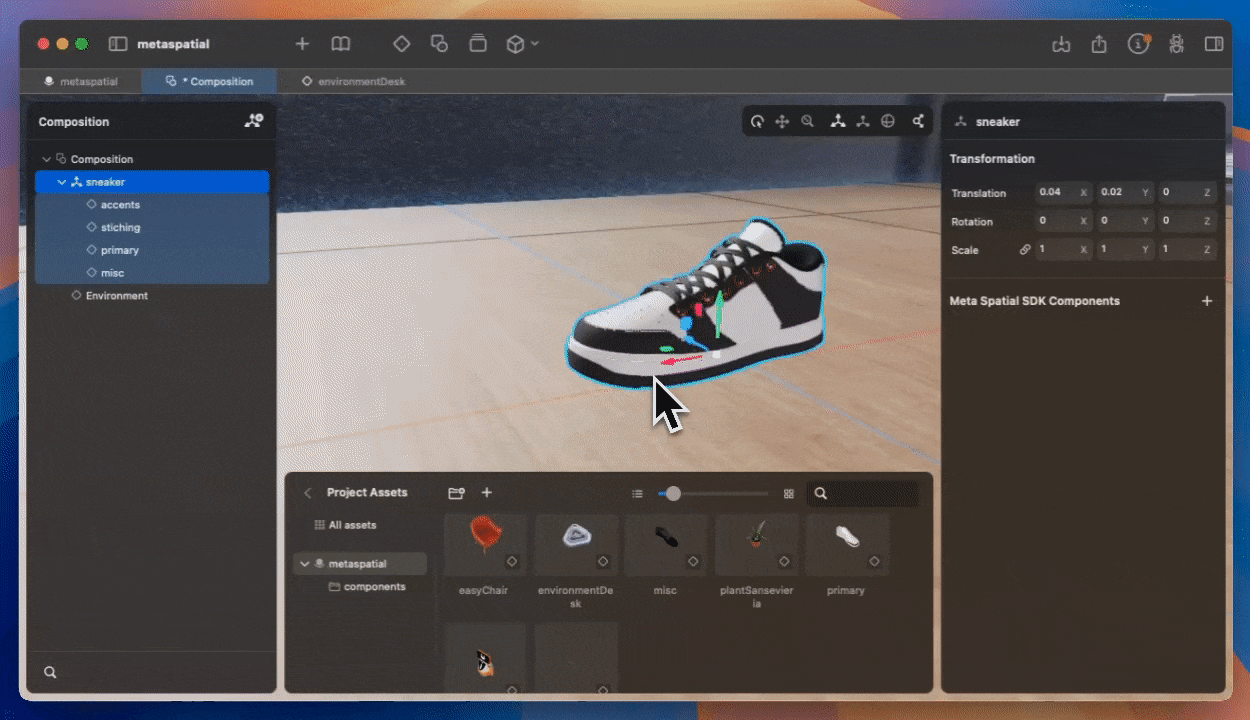Open the import panel via the download icon

click(1061, 44)
